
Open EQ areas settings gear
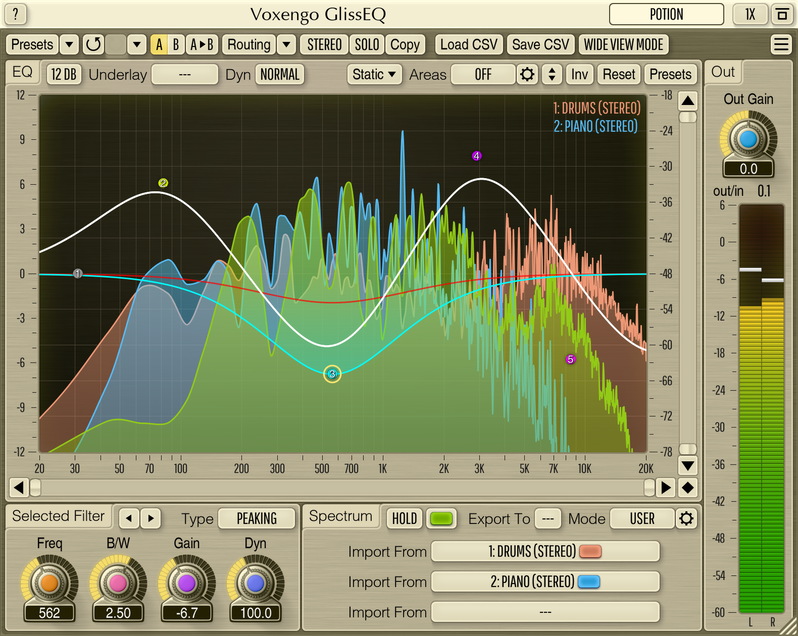pyautogui.click(x=527, y=75)
